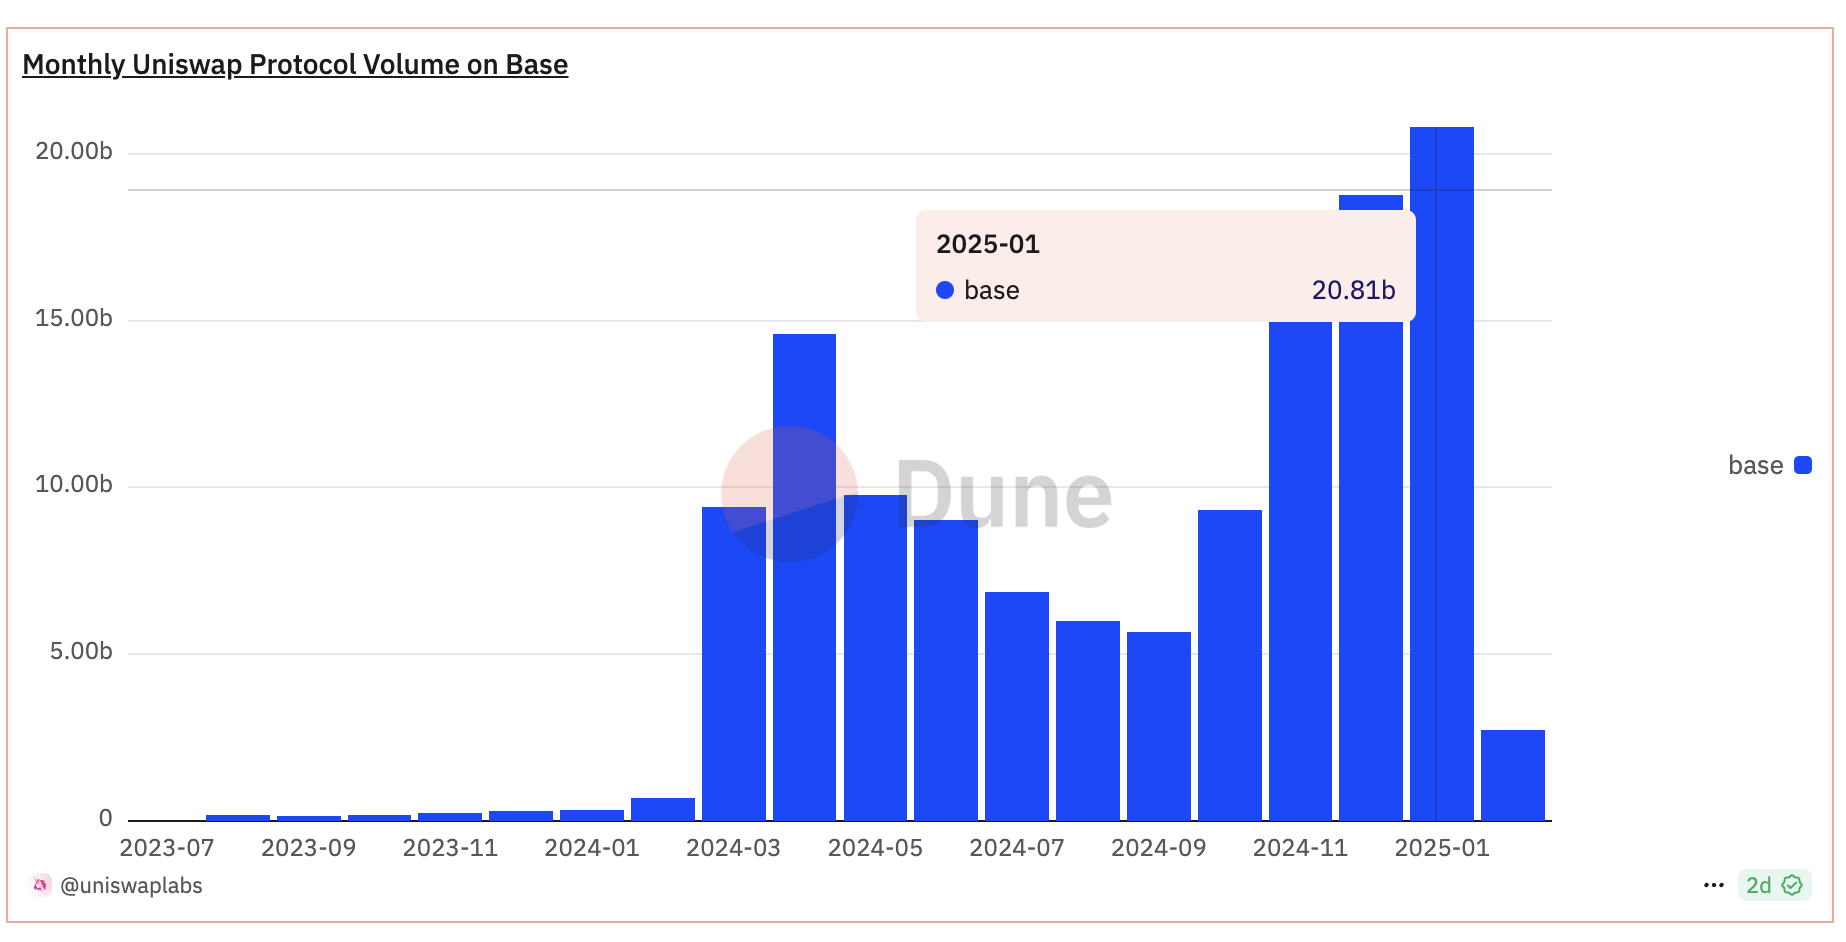This screenshot has height=942, width=1846.
Task: Click the 20.81b value in tooltip
Action: pos(1353,290)
